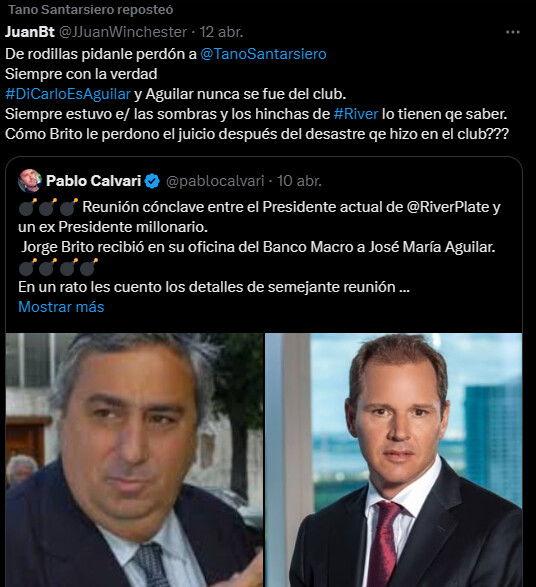Click the 12 abr. tweet timestamp
The image size is (536, 587).
(x=221, y=32)
